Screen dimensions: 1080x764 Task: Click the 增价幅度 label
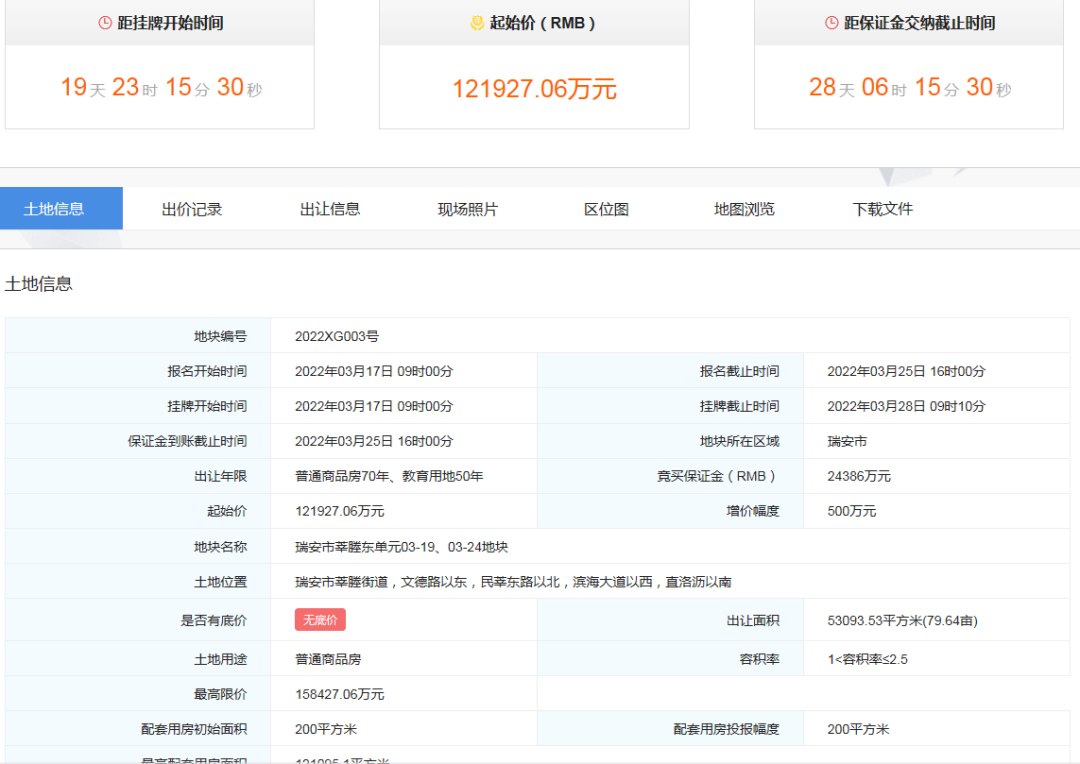coord(753,511)
